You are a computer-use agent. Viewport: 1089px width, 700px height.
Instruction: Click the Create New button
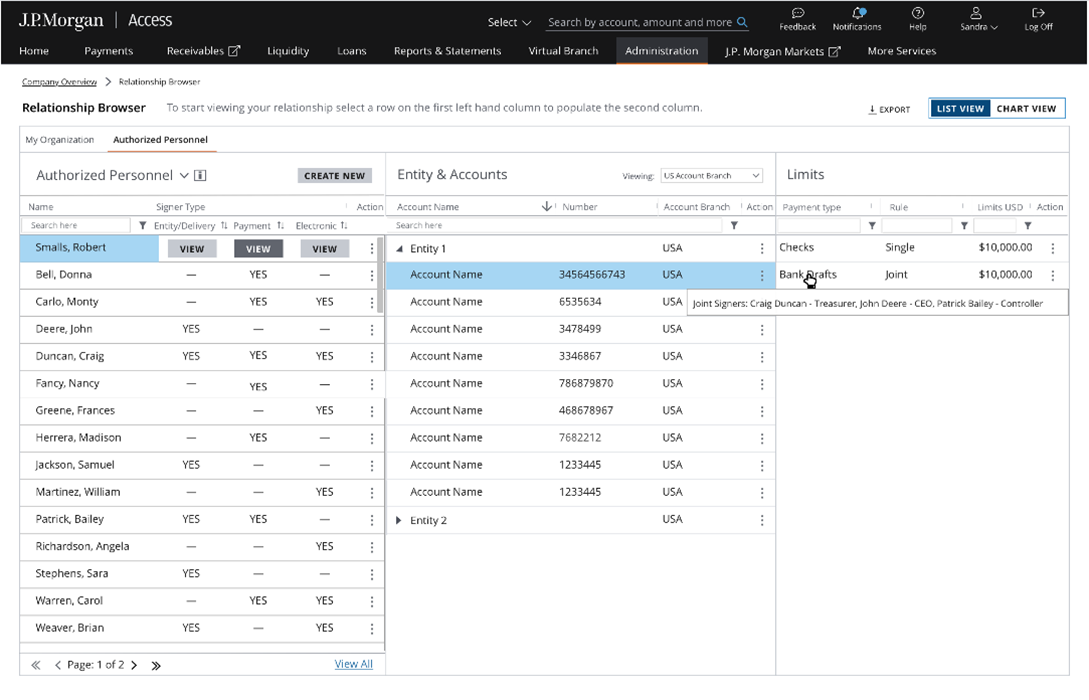coord(334,176)
